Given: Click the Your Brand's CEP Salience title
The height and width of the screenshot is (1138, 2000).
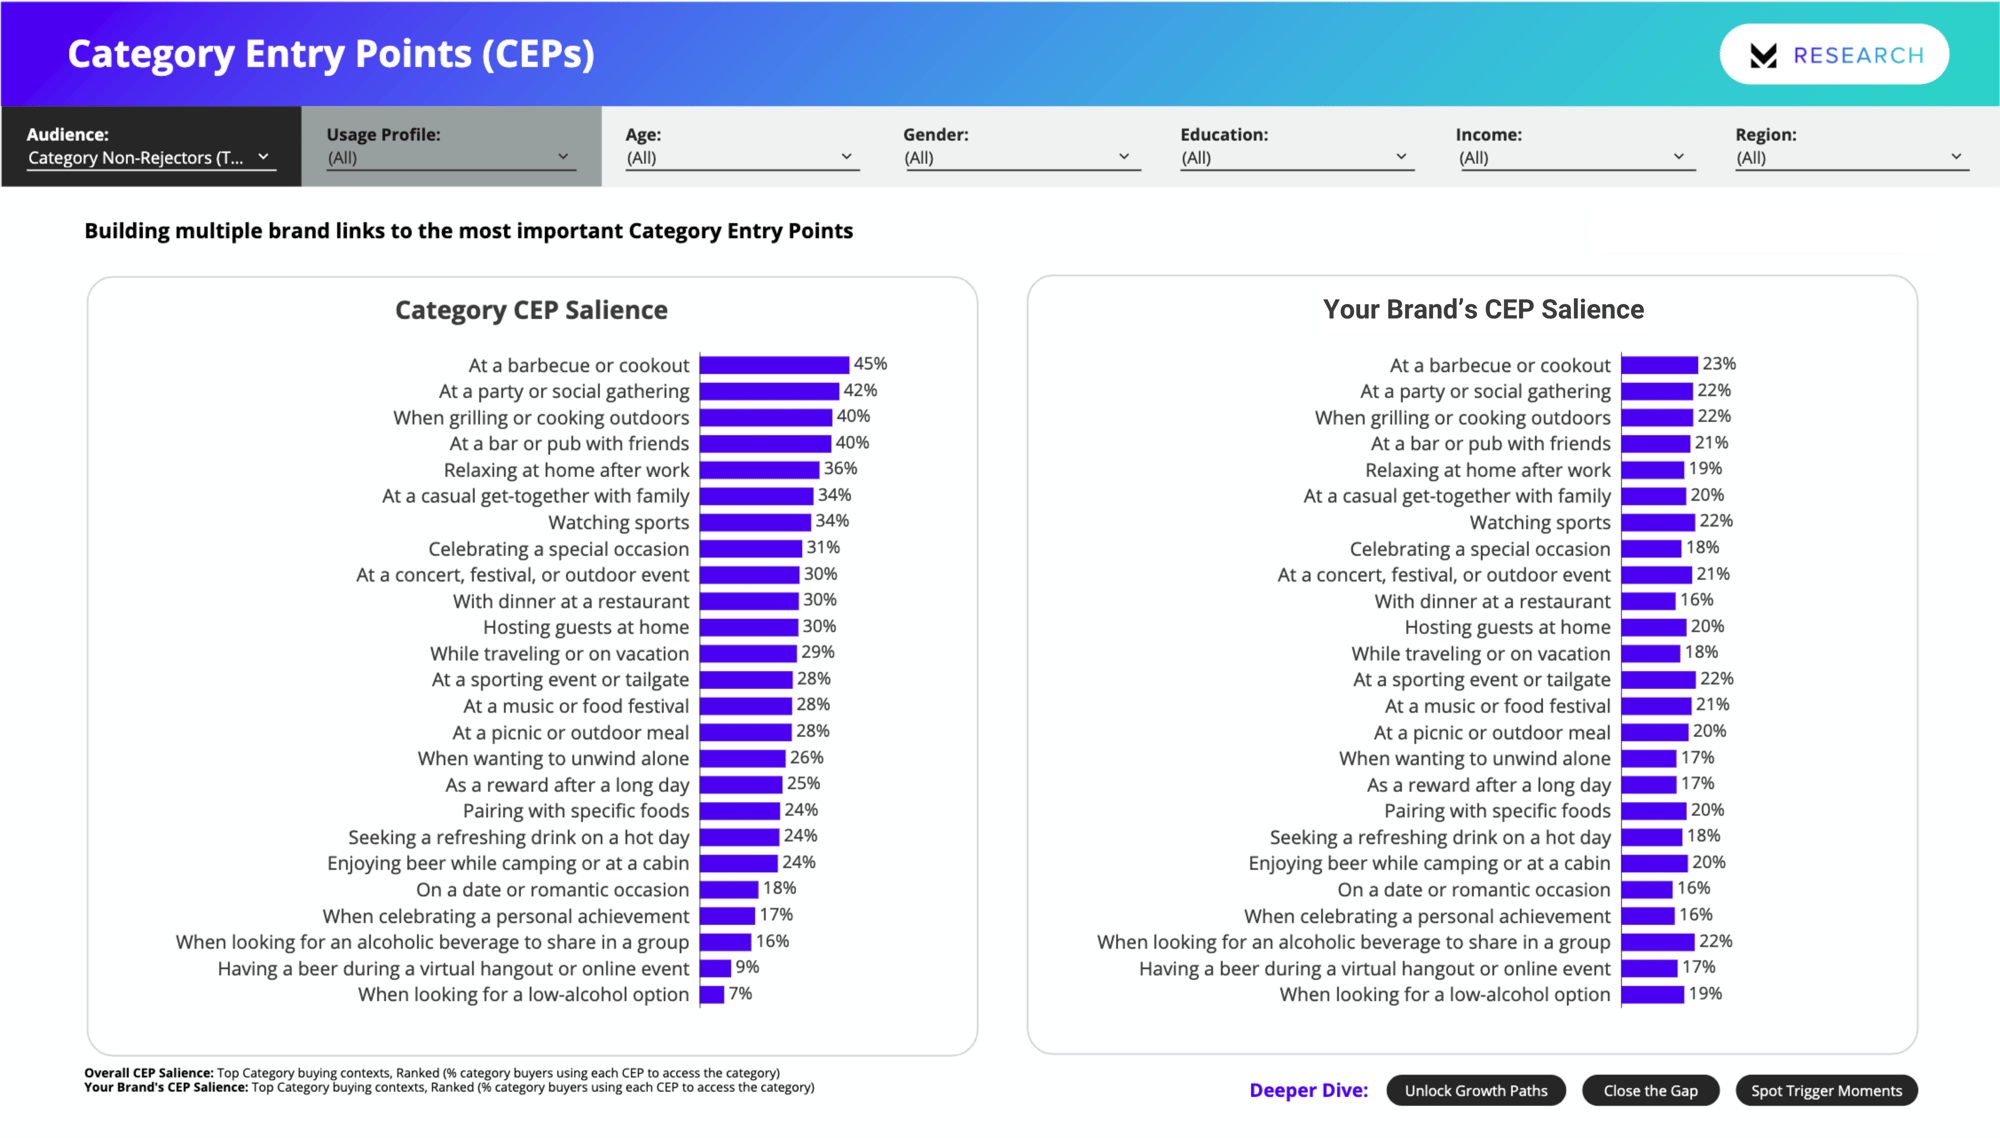Looking at the screenshot, I should coord(1483,310).
